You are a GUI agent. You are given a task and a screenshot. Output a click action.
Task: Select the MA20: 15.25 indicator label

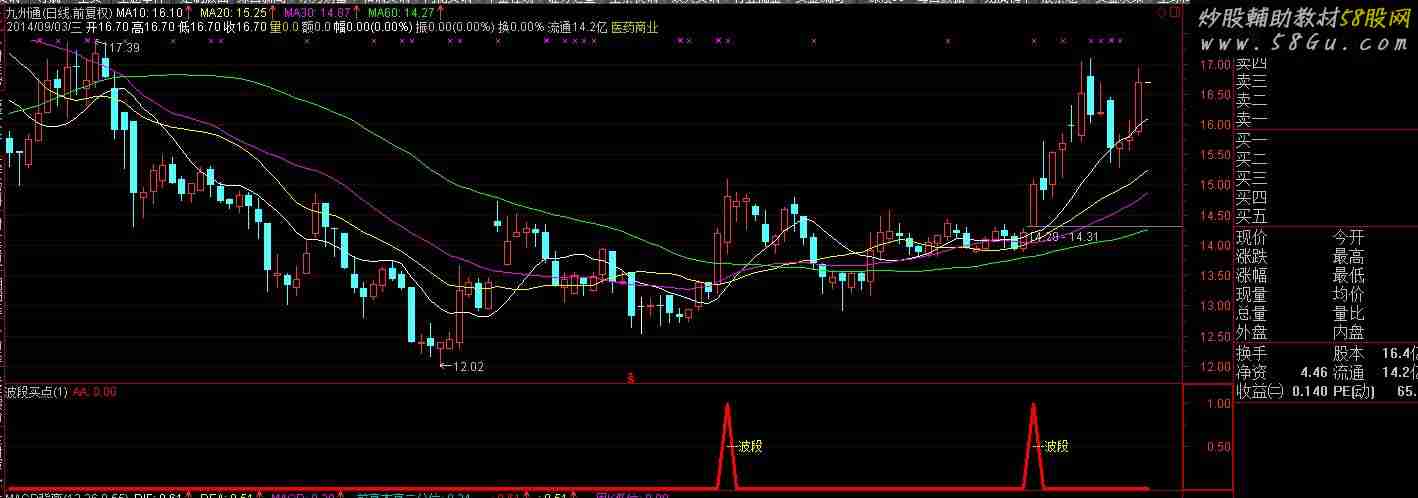[233, 14]
